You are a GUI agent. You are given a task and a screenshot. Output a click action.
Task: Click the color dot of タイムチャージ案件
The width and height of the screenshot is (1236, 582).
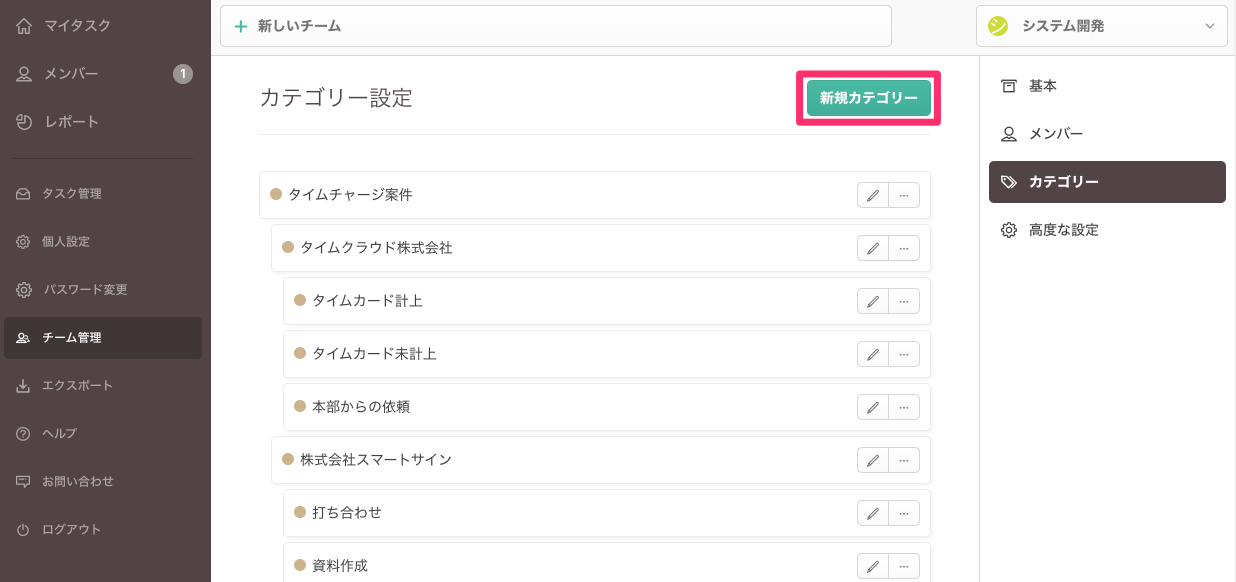[x=276, y=195]
